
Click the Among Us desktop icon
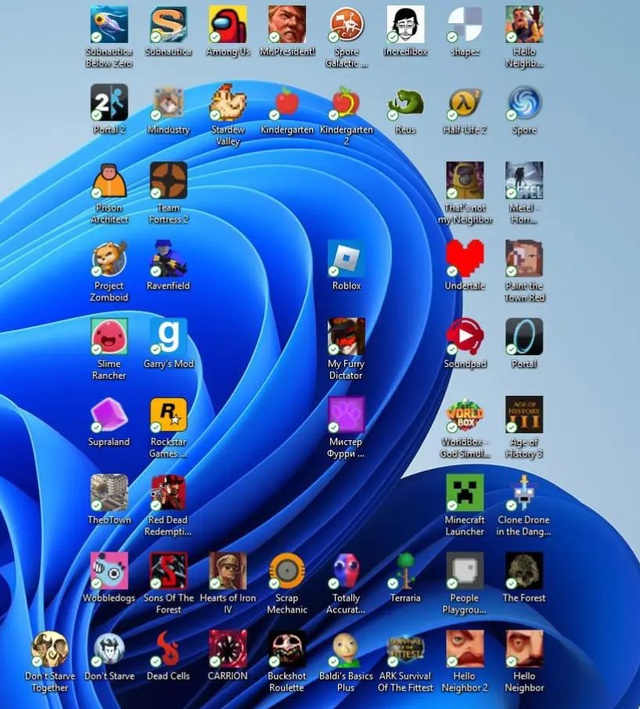(228, 24)
